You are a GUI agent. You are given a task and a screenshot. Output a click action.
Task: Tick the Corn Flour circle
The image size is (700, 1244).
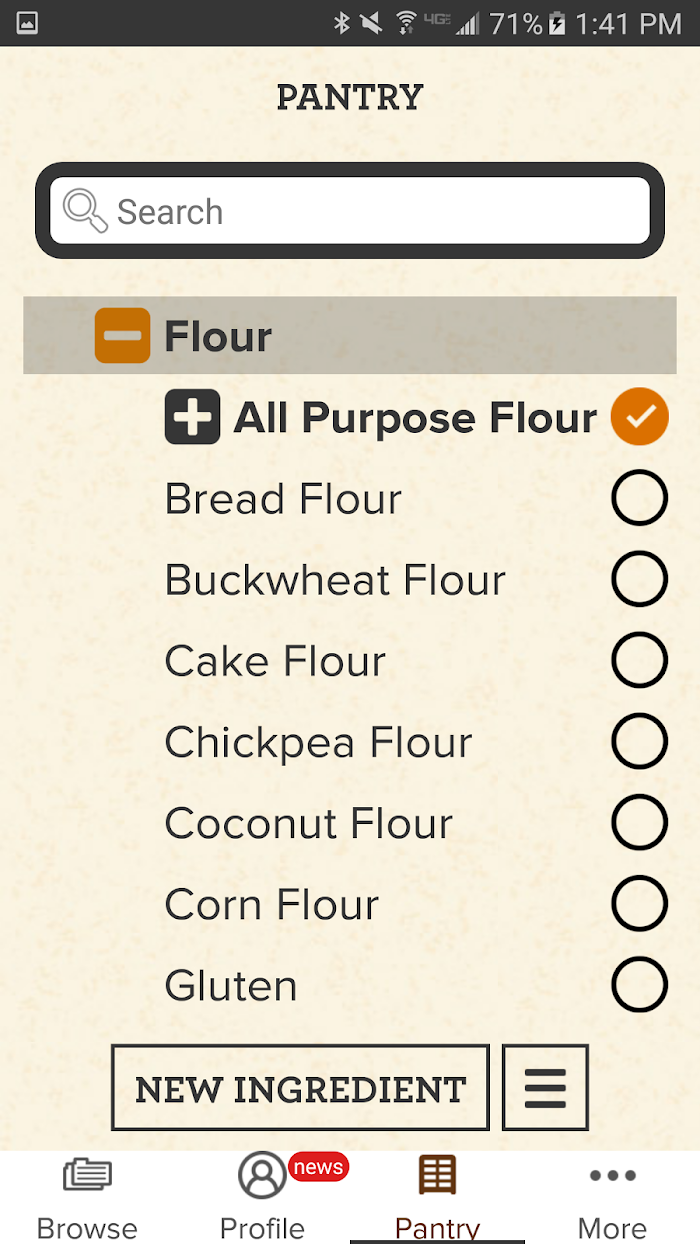639,903
